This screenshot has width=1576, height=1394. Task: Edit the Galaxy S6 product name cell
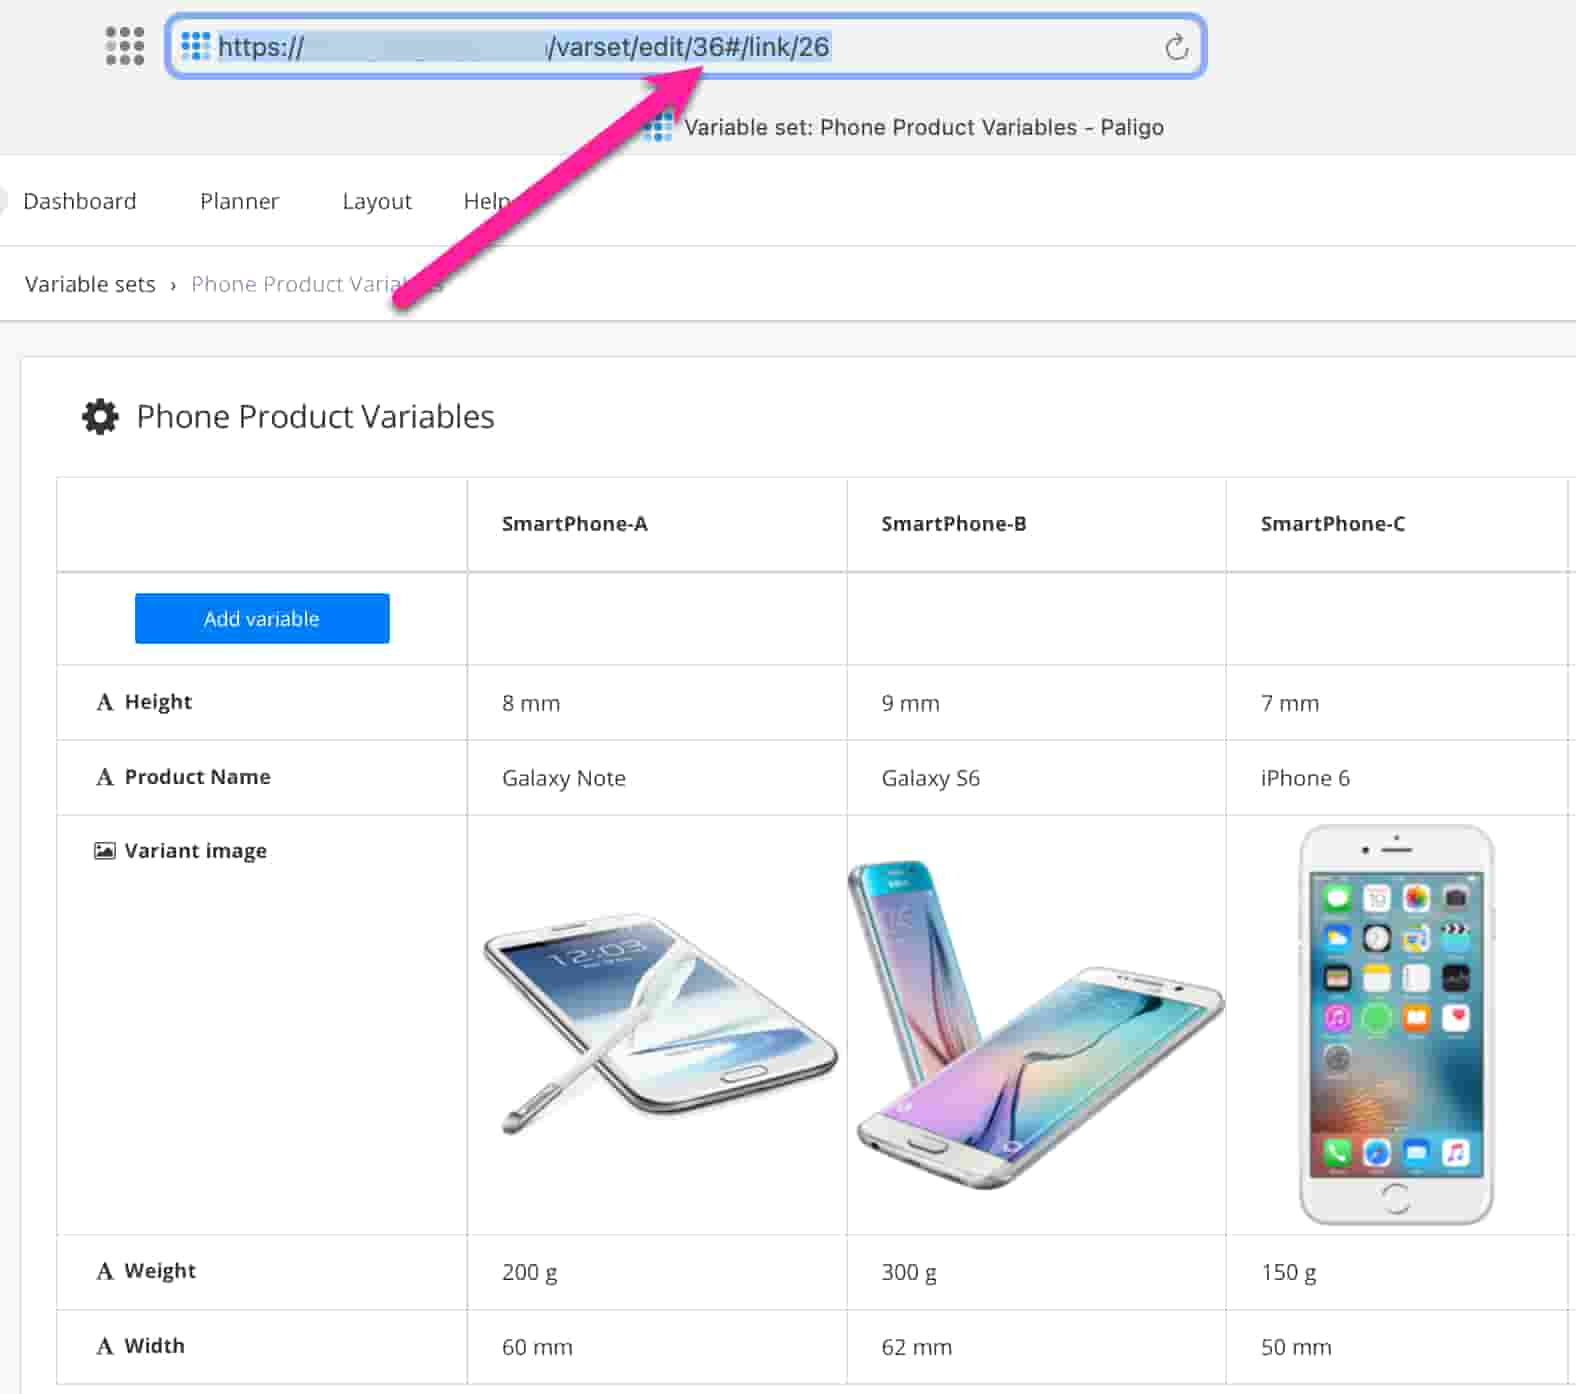point(931,778)
